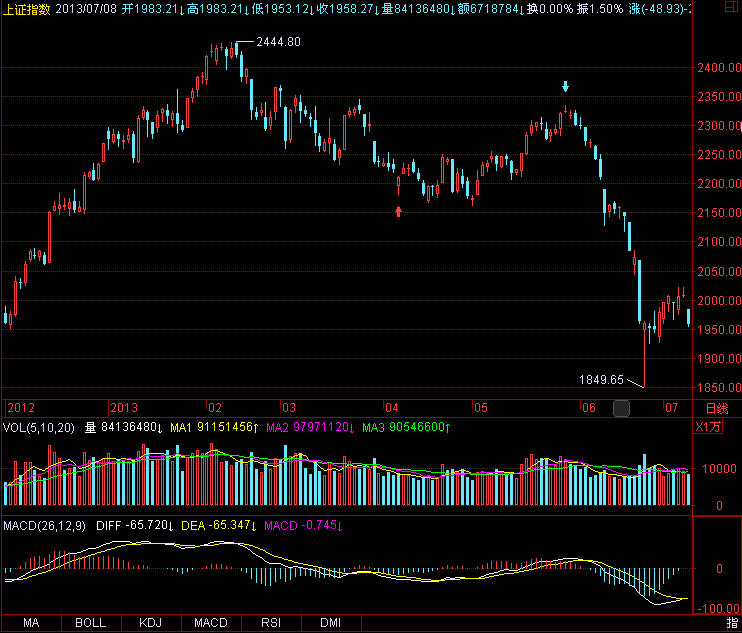Switch to the MACD indicator tab
The height and width of the screenshot is (633, 742).
pos(211,623)
